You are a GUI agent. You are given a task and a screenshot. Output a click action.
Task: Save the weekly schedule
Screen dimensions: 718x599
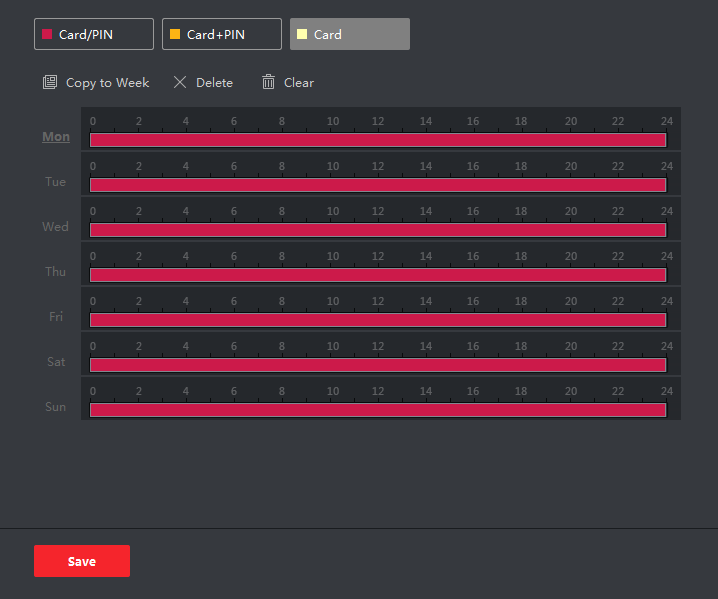click(82, 561)
